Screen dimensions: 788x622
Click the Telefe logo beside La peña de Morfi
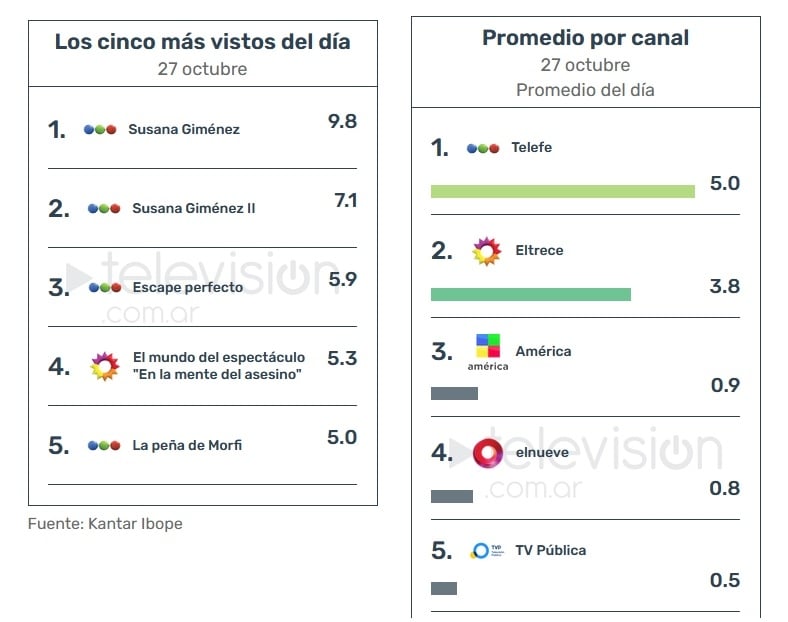[104, 446]
